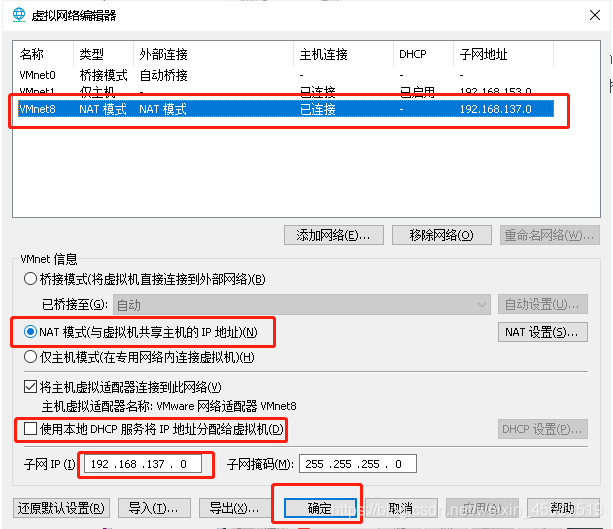The height and width of the screenshot is (529, 613).
Task: Click the 子网地址 column header
Action: pos(504,54)
